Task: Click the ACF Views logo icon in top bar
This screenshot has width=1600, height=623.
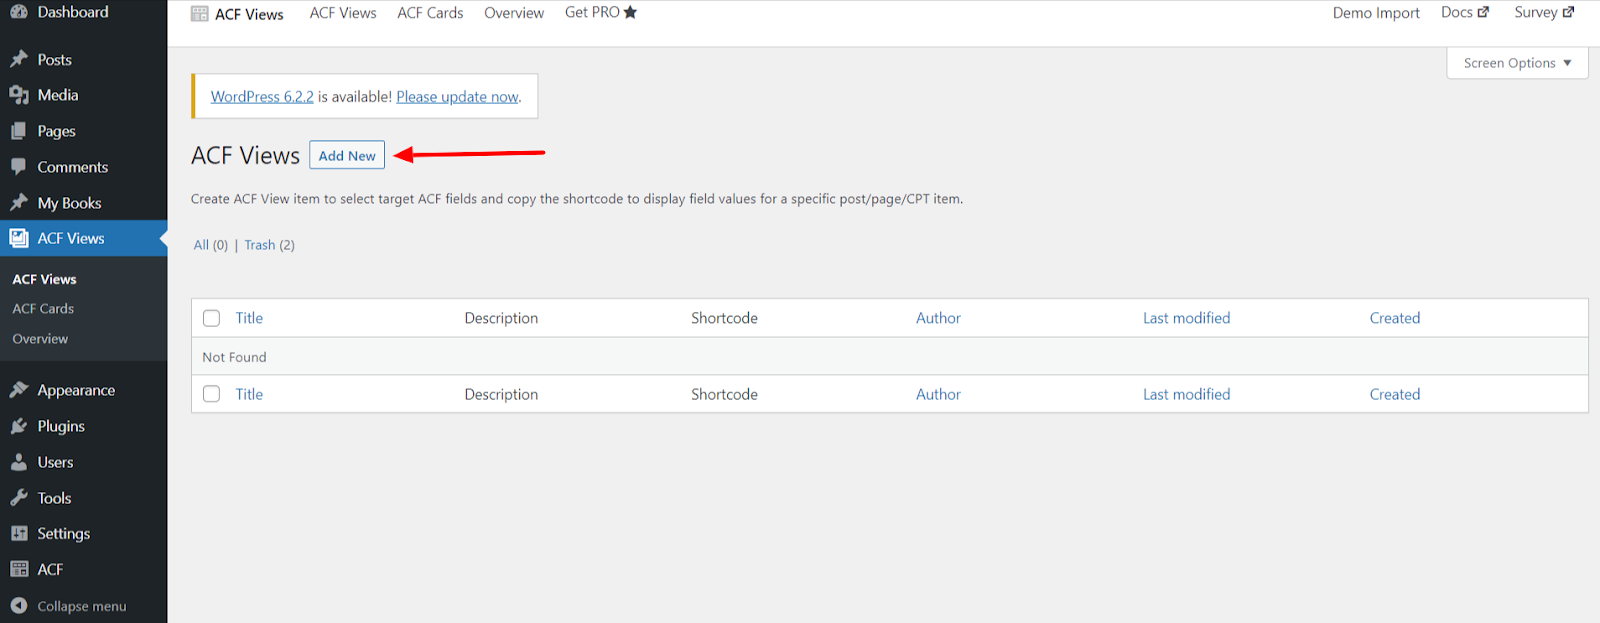Action: pos(199,14)
